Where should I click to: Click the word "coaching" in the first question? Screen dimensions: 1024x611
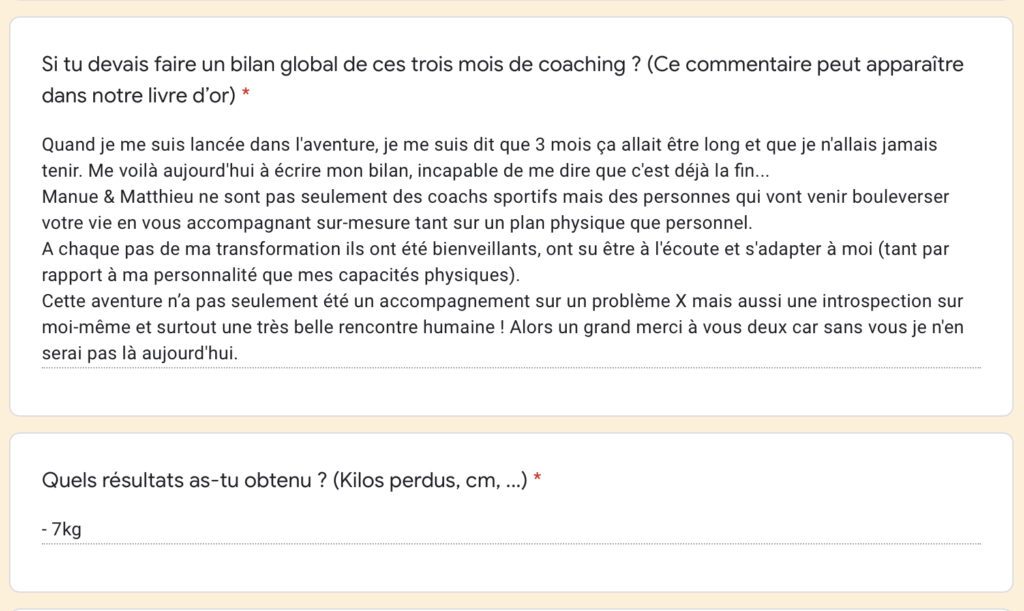(x=569, y=65)
